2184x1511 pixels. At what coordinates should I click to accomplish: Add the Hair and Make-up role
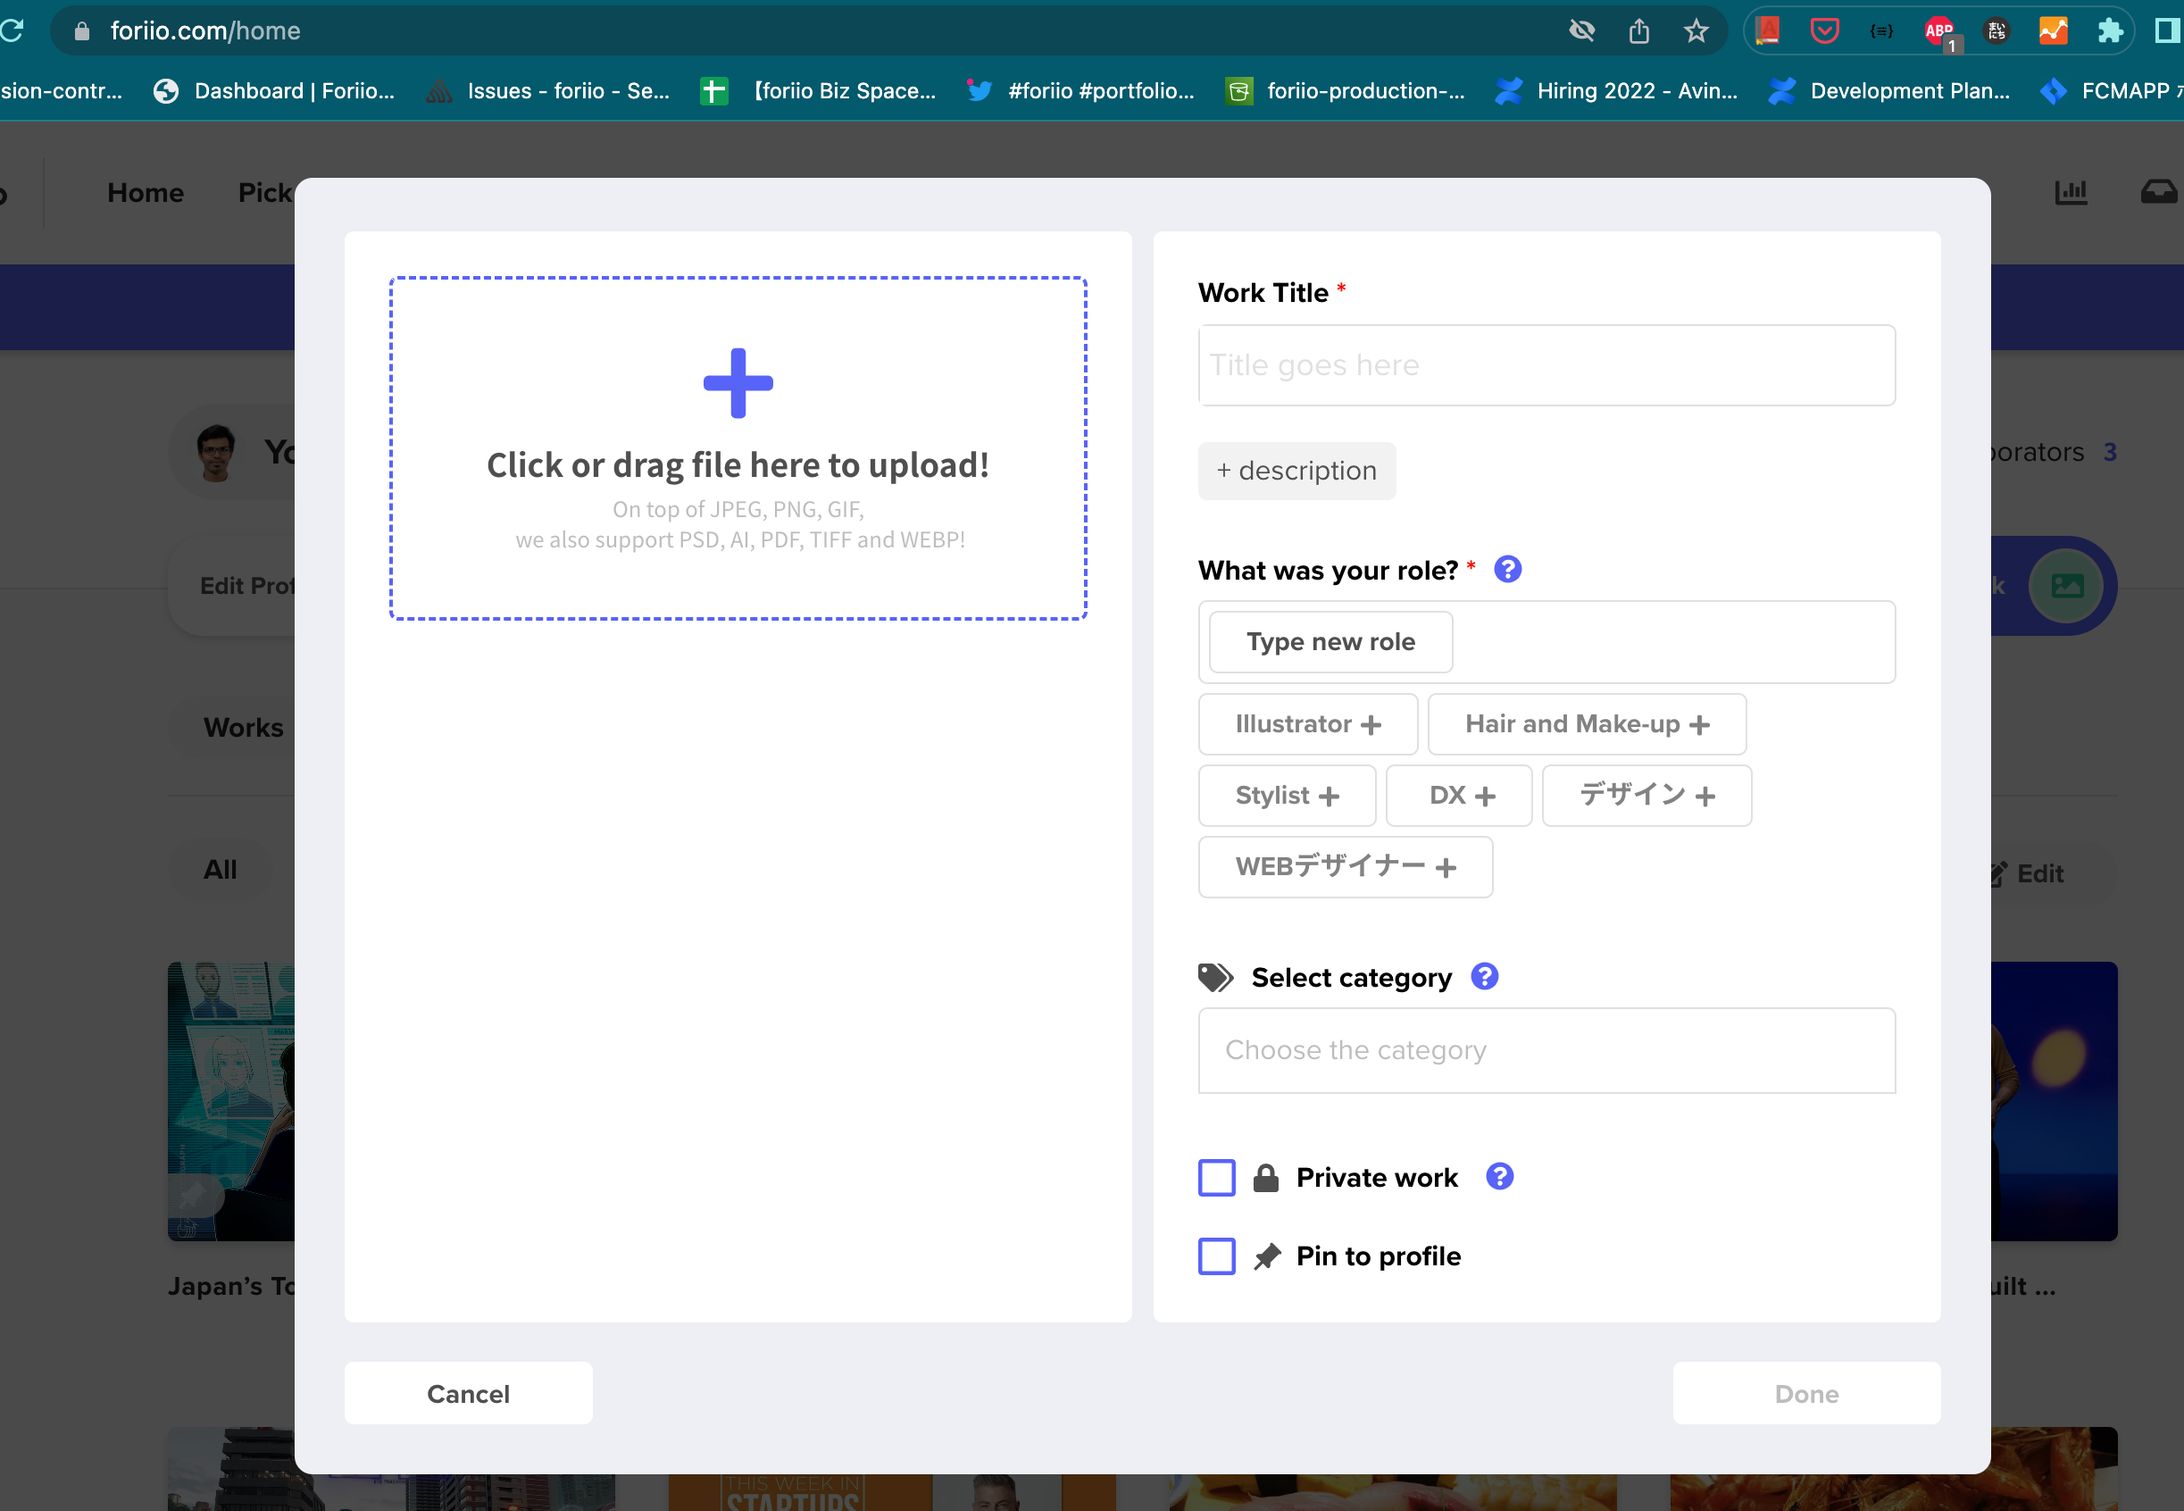click(1586, 724)
